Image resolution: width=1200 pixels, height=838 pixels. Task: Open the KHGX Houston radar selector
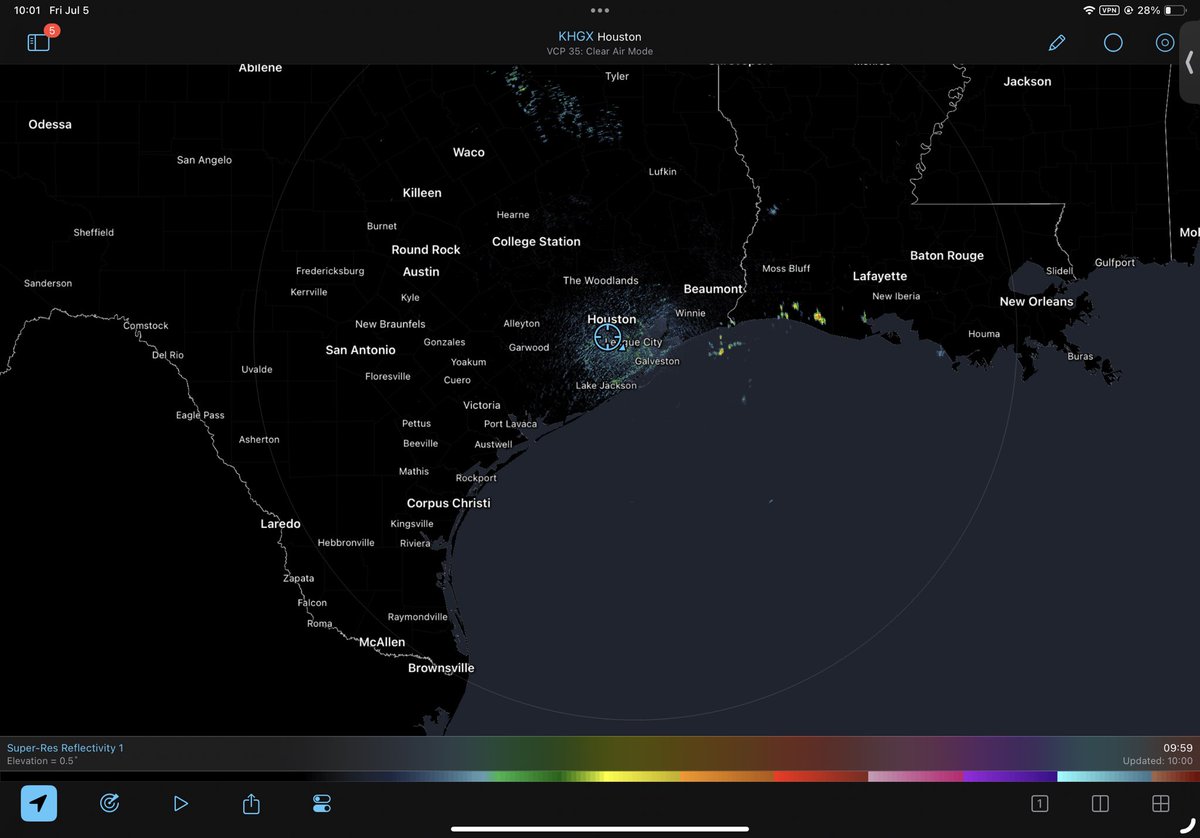pos(599,36)
